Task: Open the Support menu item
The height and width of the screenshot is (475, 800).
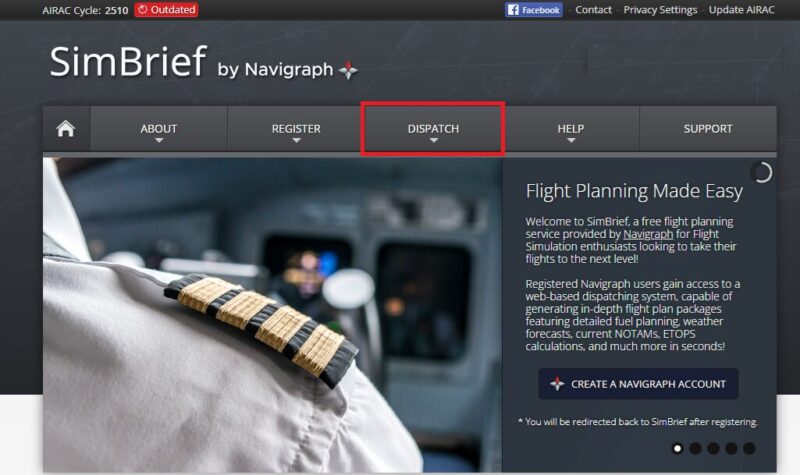Action: [x=708, y=129]
